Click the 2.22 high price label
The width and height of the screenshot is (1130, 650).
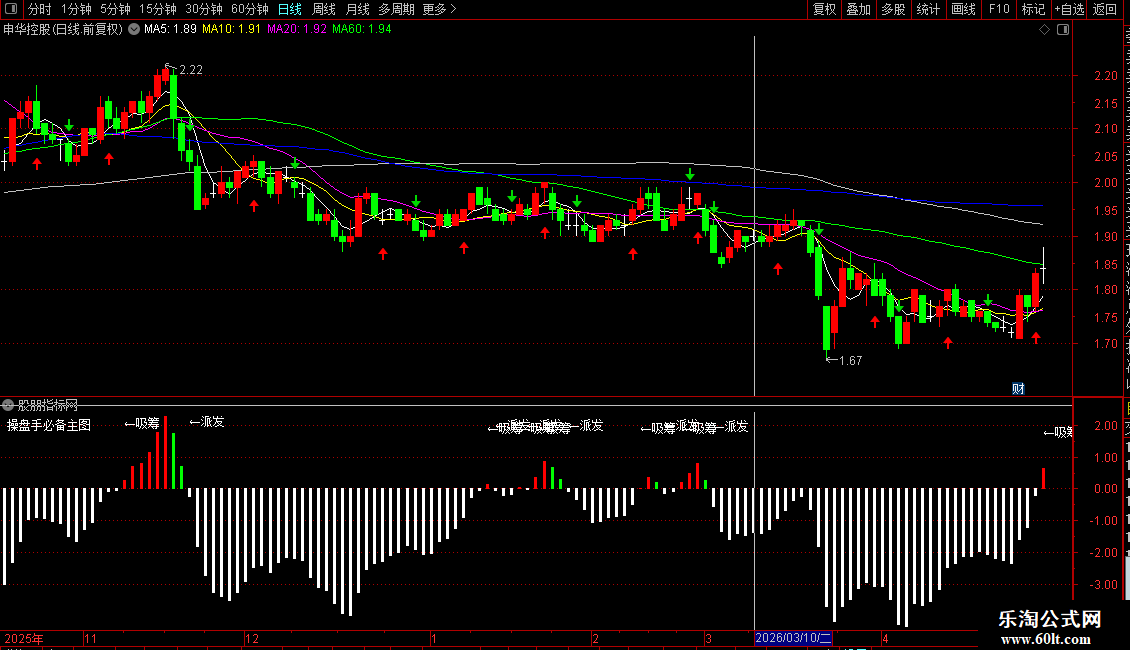coord(191,70)
